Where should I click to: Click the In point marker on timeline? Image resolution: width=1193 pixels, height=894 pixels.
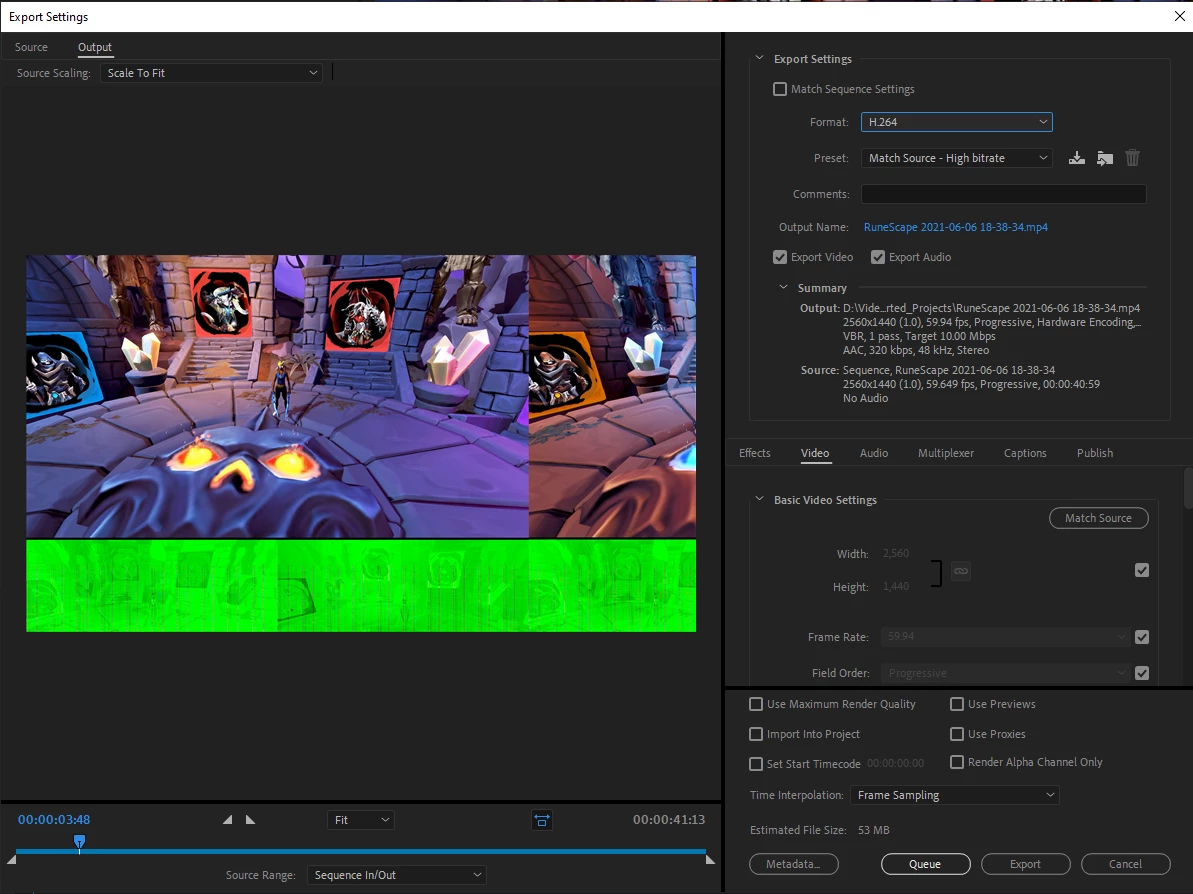(11, 859)
